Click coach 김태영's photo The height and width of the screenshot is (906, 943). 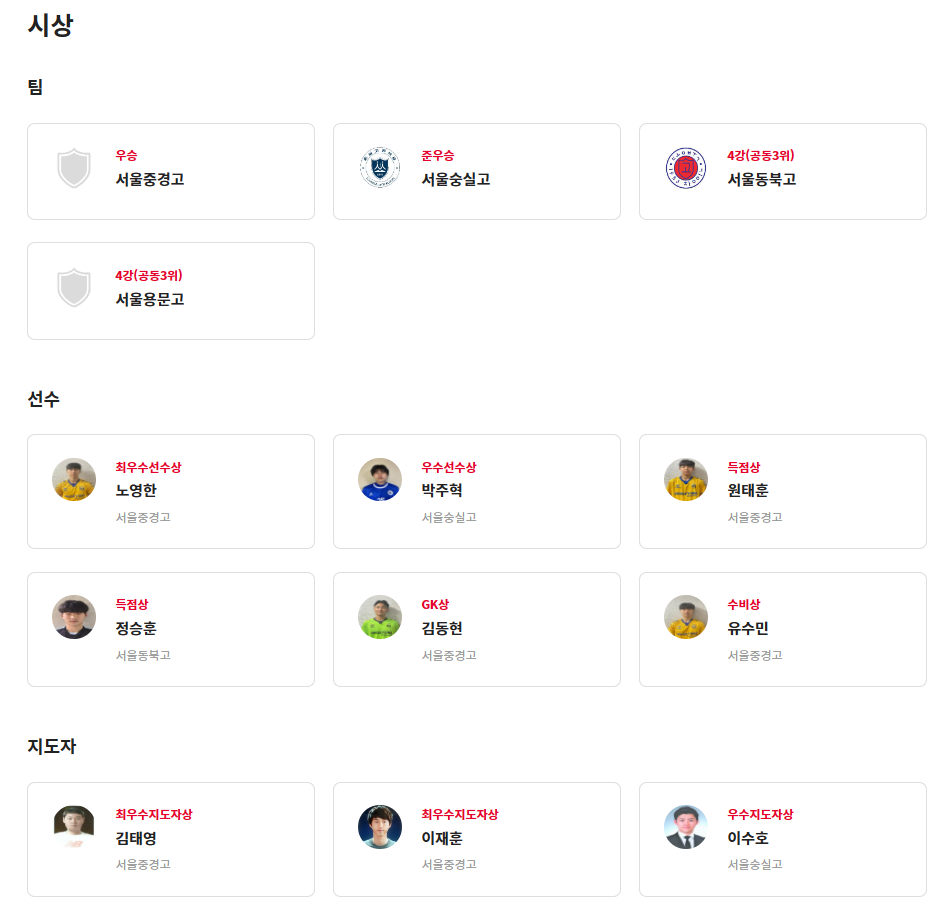[x=74, y=827]
